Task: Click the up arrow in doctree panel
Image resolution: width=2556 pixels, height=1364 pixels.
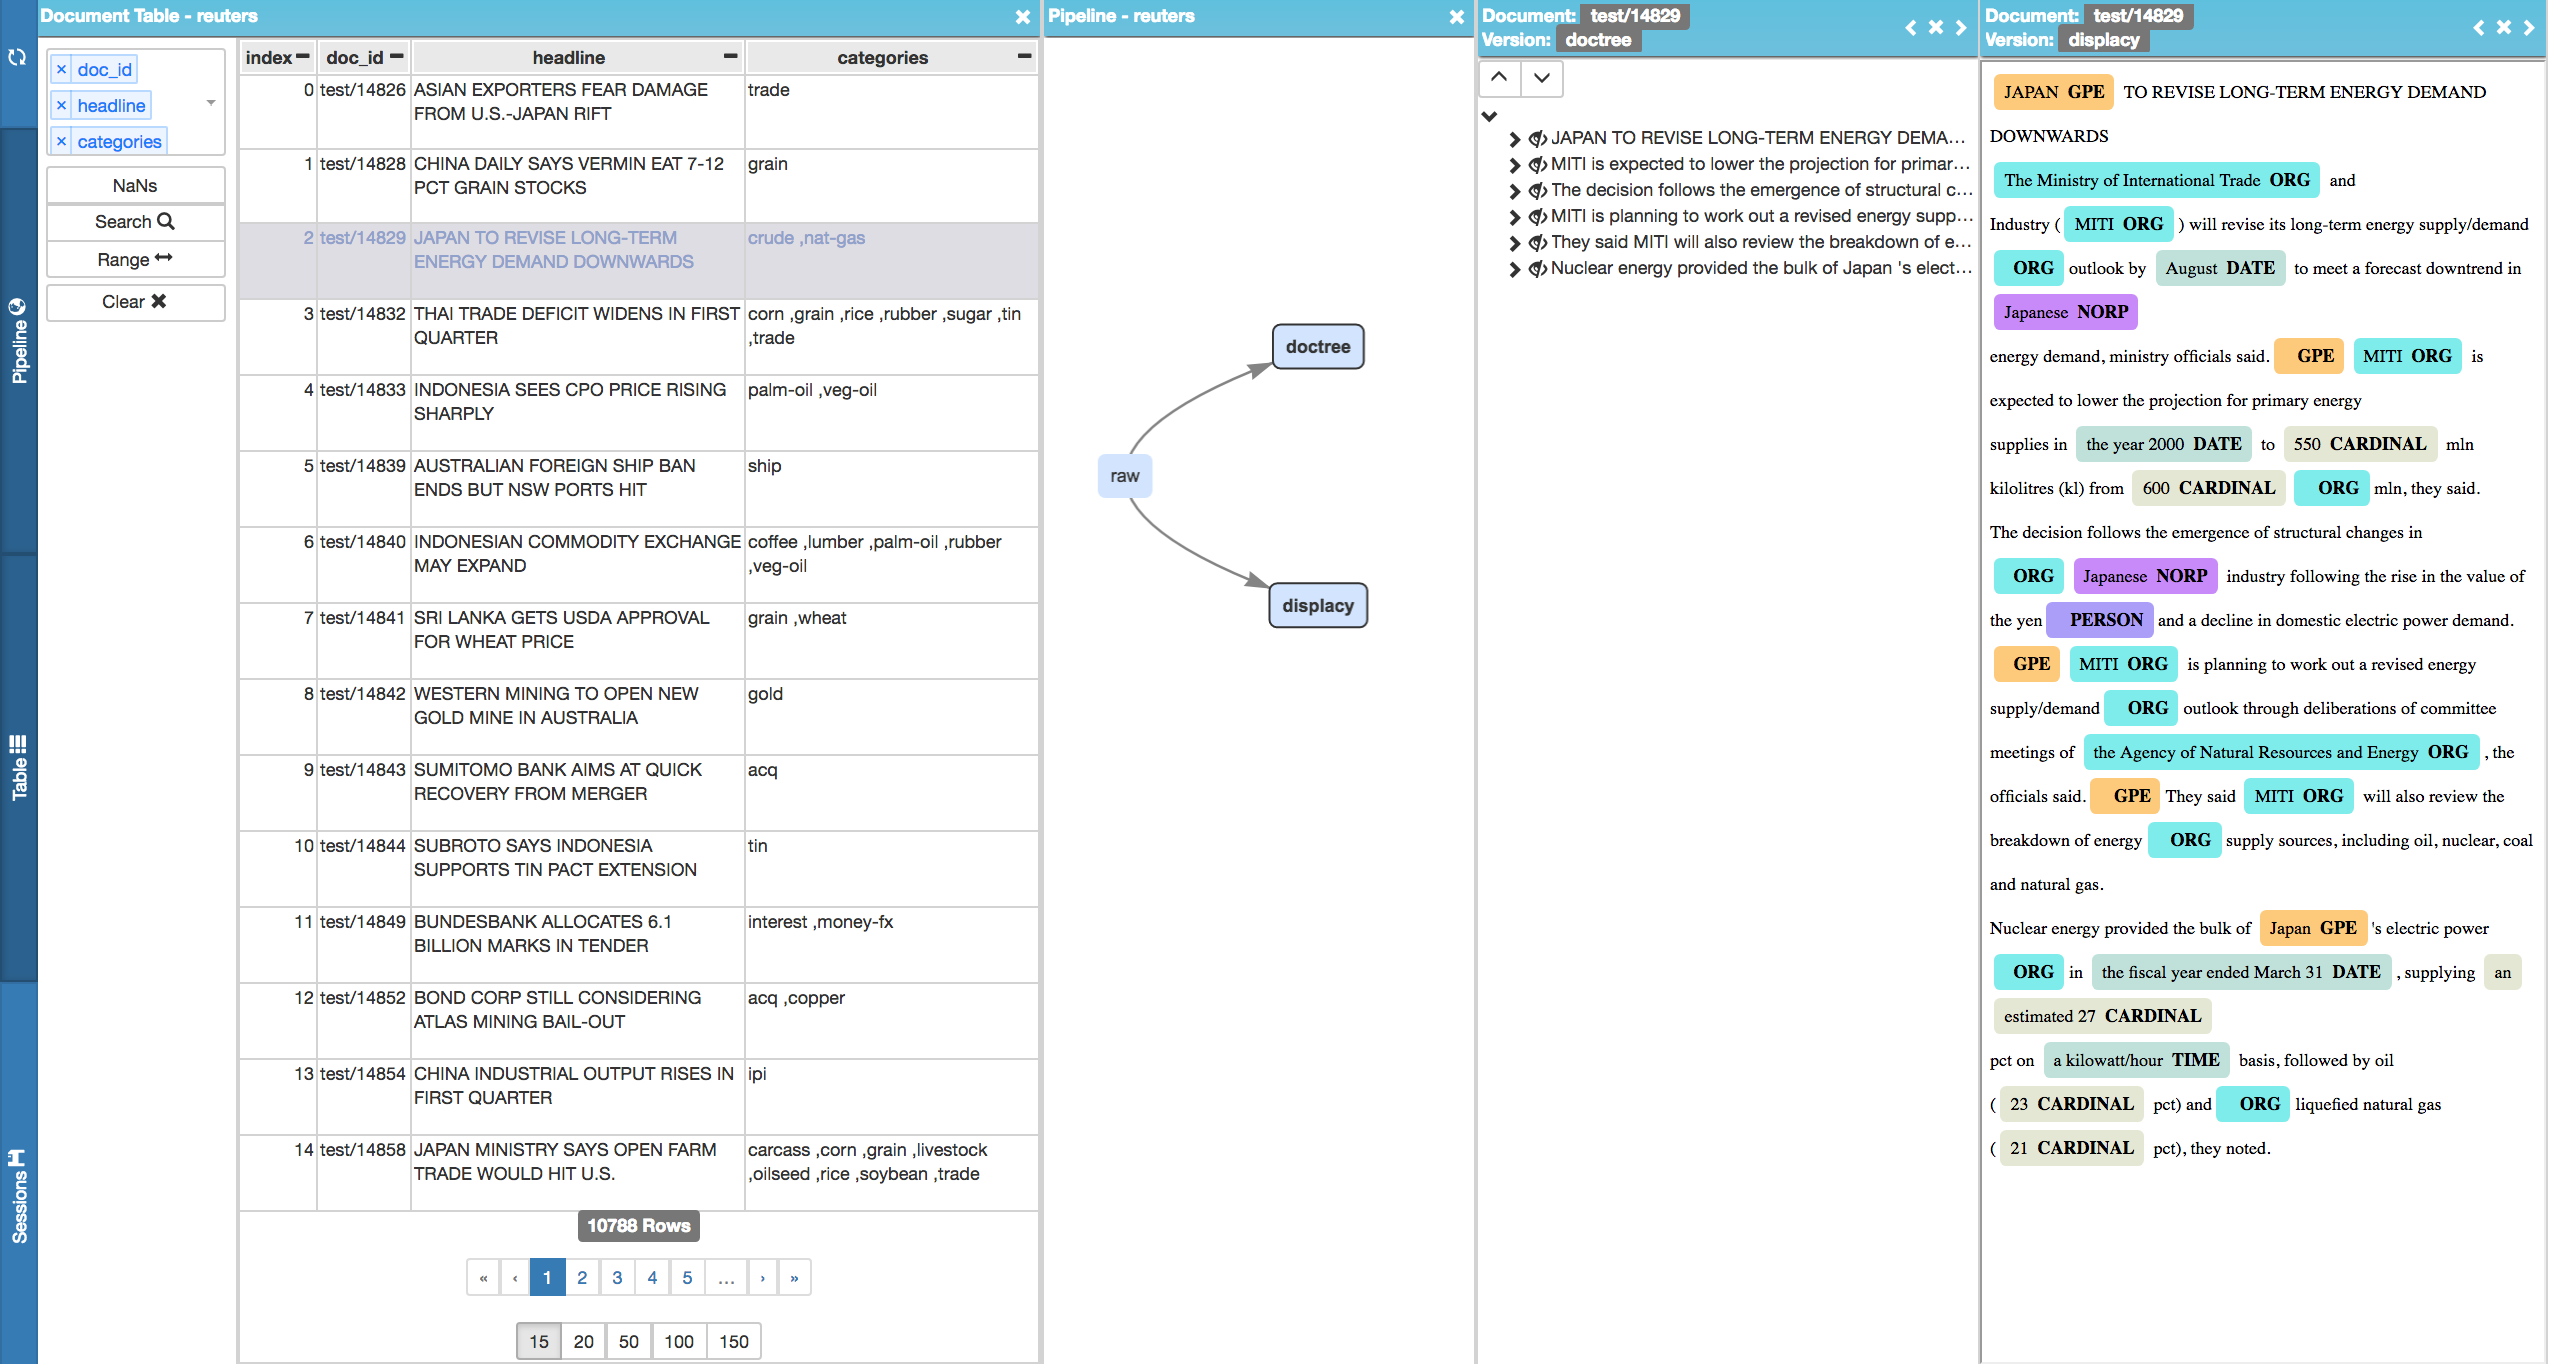Action: click(x=1499, y=77)
